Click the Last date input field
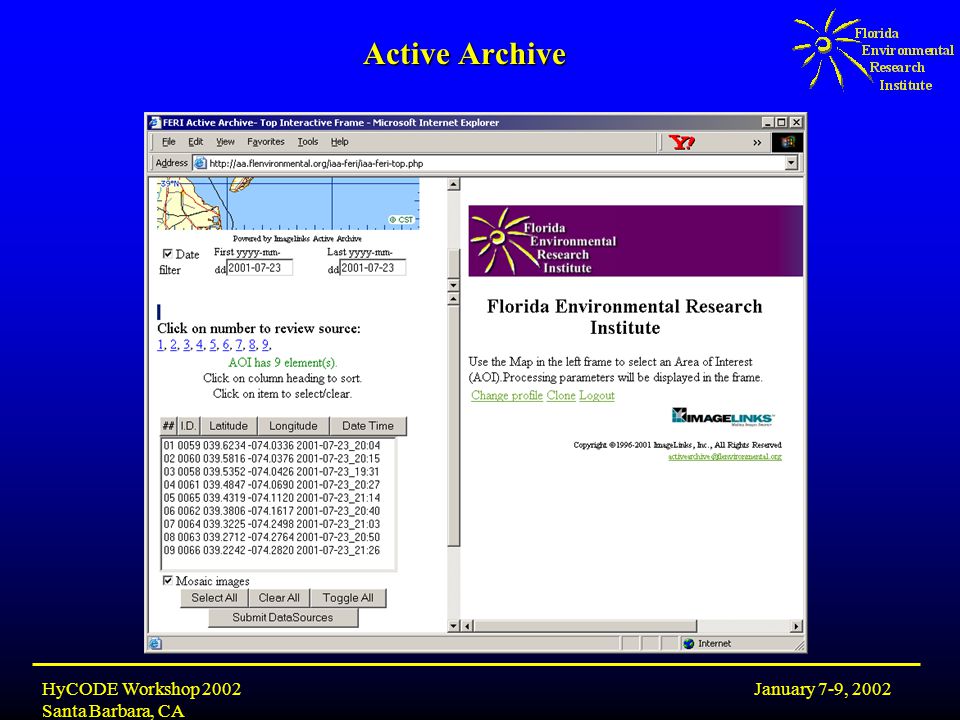The height and width of the screenshot is (720, 960). (373, 268)
